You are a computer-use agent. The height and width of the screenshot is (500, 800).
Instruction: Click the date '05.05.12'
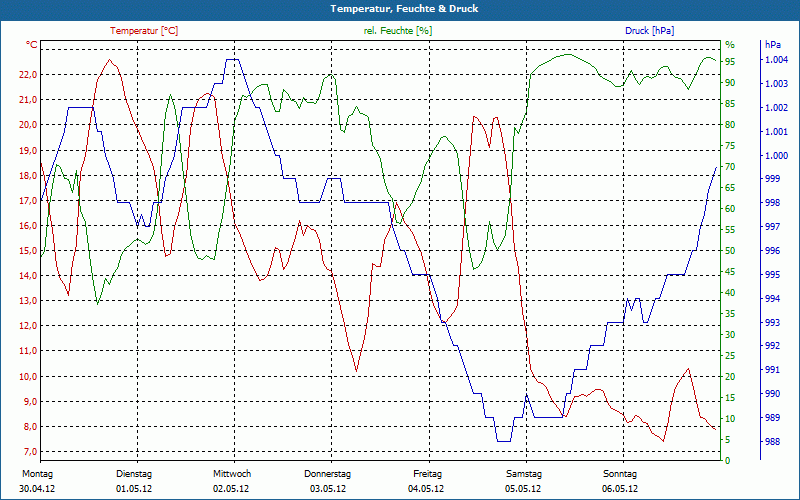click(x=523, y=489)
